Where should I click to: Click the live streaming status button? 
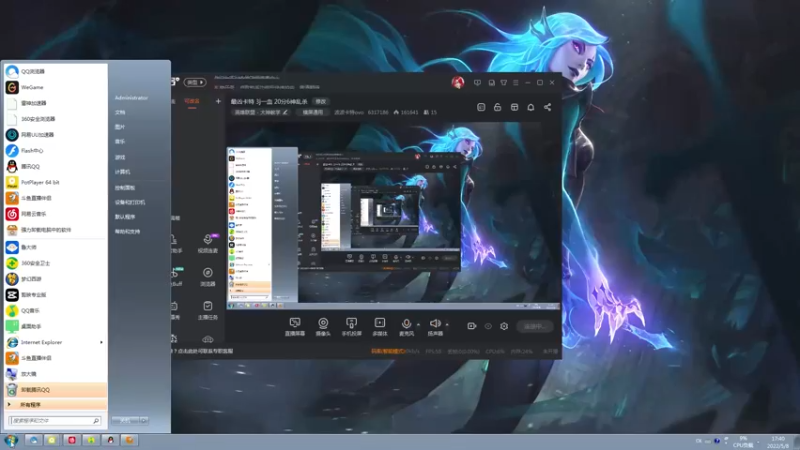pyautogui.click(x=535, y=326)
